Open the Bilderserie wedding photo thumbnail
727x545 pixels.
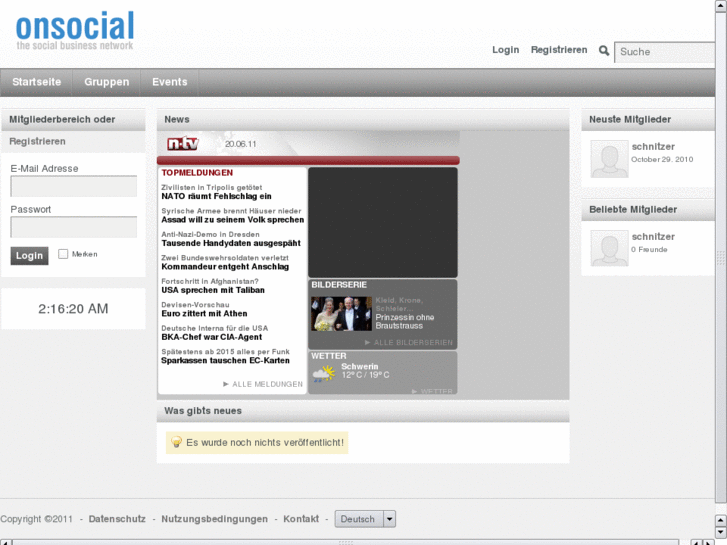point(341,314)
